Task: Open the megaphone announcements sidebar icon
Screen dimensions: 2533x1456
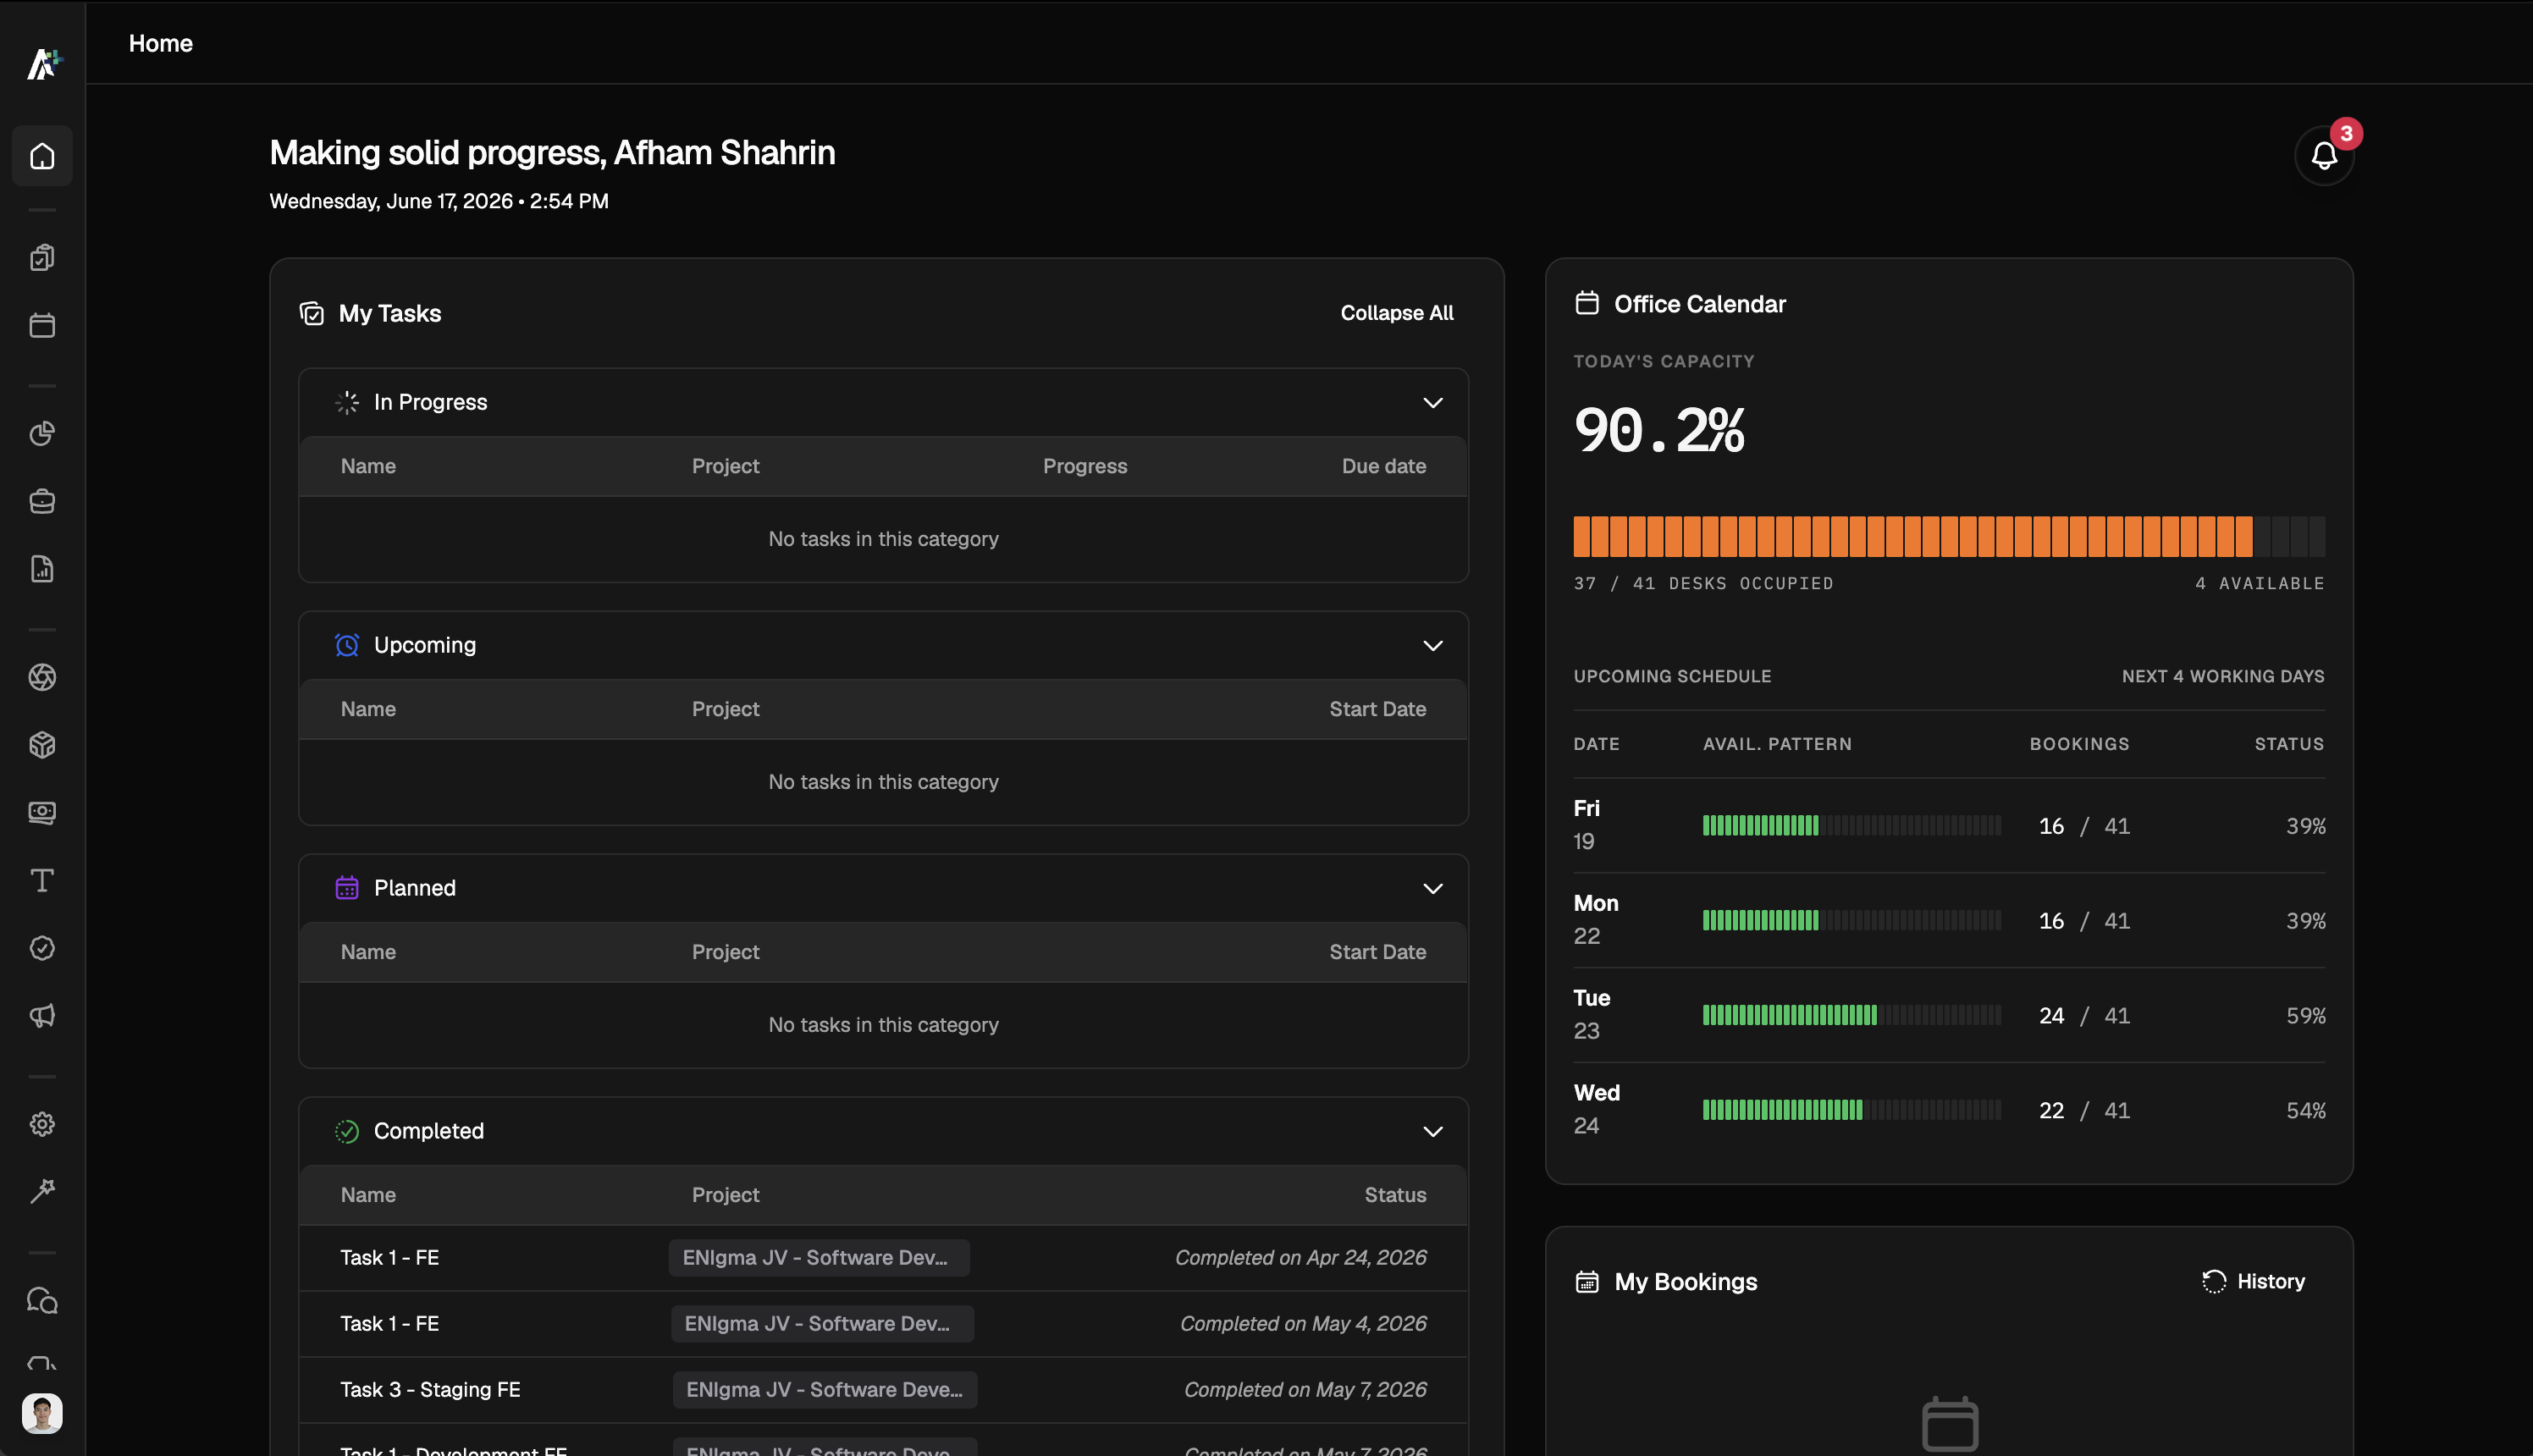Action: click(42, 1016)
